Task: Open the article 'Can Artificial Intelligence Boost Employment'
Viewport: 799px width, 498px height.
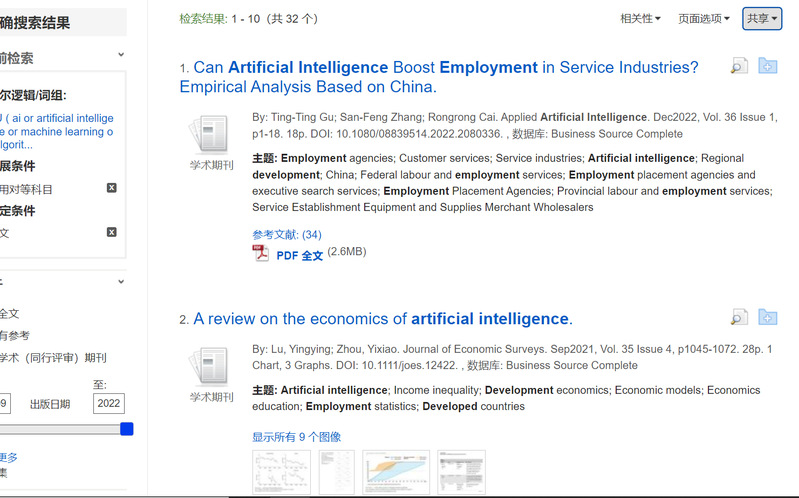Action: 439,77
